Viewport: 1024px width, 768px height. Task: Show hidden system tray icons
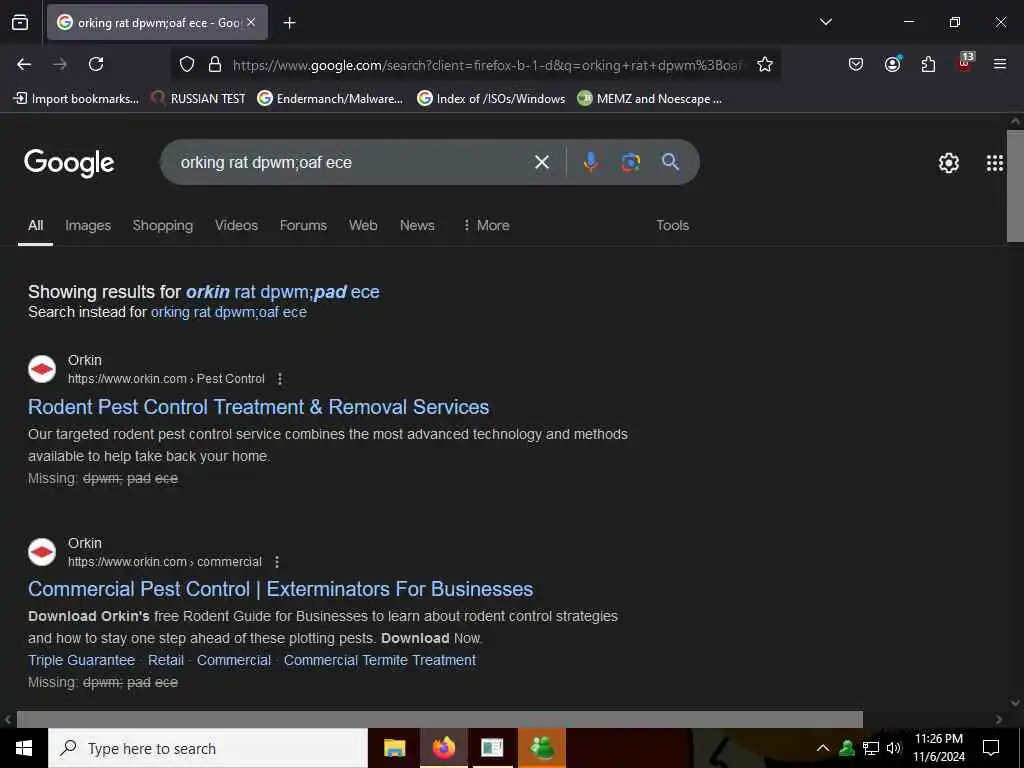[x=823, y=748]
